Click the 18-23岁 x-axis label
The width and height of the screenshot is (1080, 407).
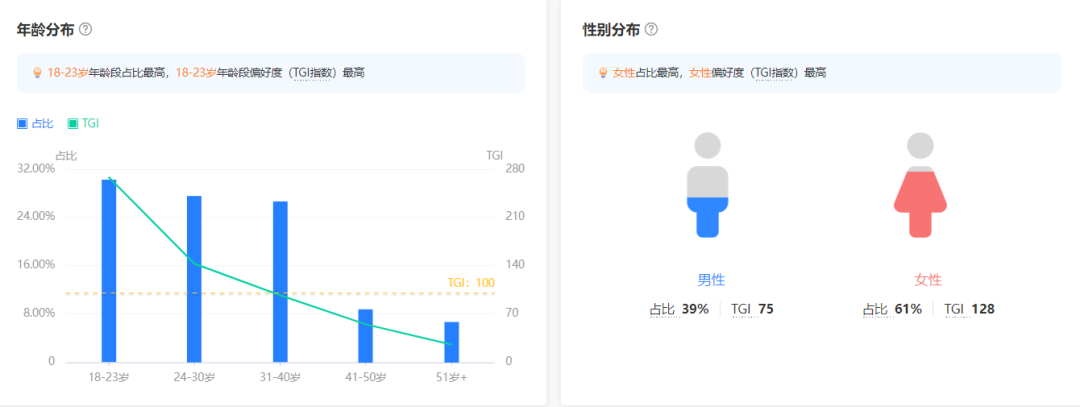point(109,377)
